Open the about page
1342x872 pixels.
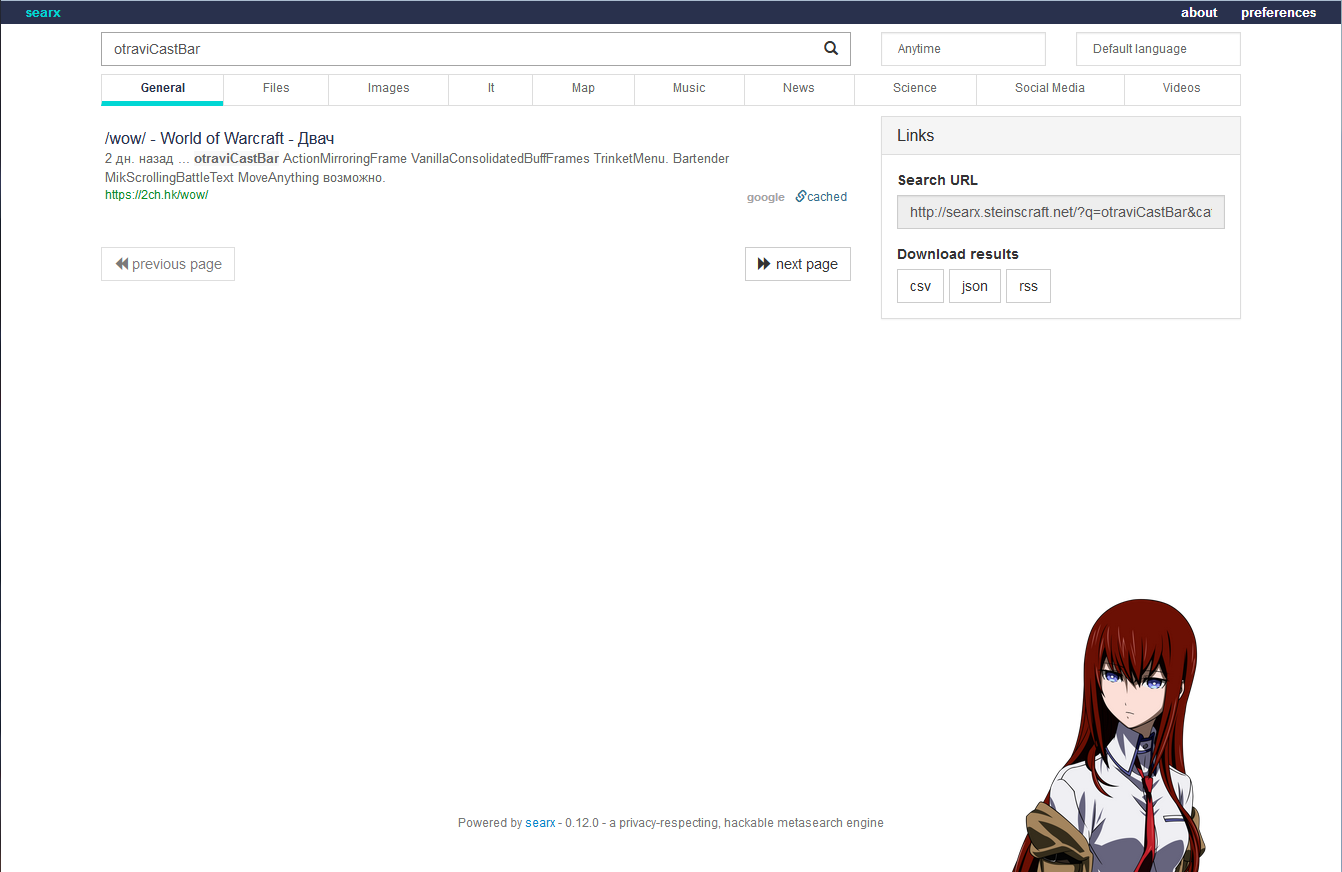pyautogui.click(x=1199, y=13)
